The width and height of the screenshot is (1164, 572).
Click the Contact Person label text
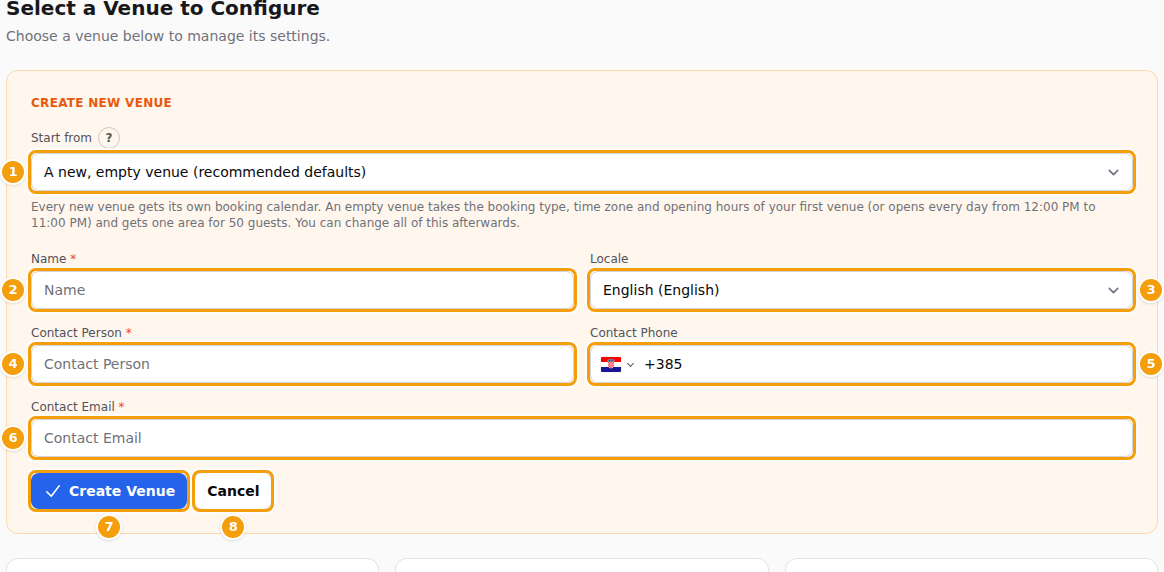[76, 332]
